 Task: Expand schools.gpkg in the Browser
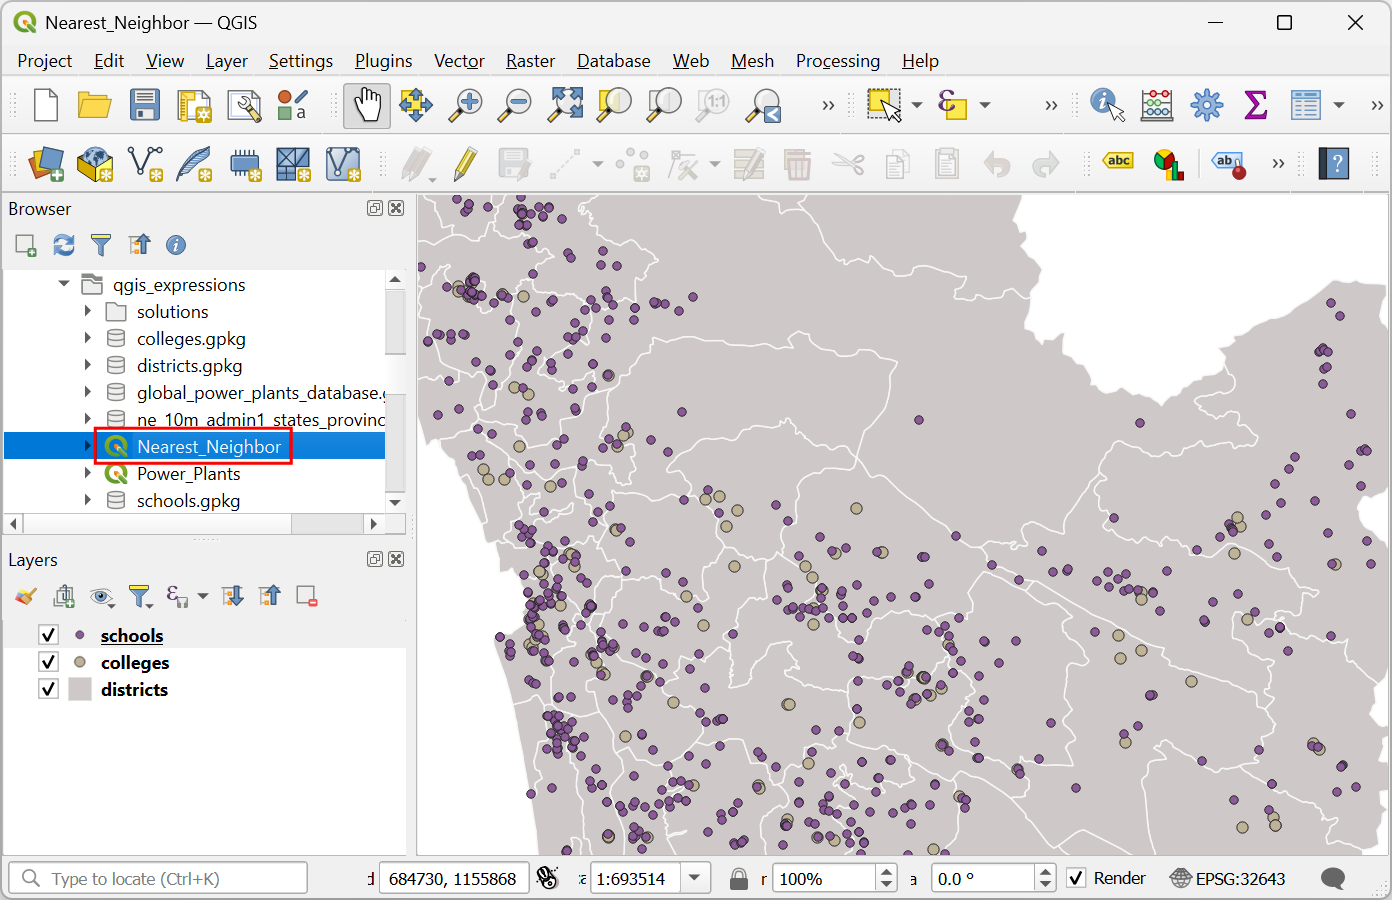pos(88,500)
